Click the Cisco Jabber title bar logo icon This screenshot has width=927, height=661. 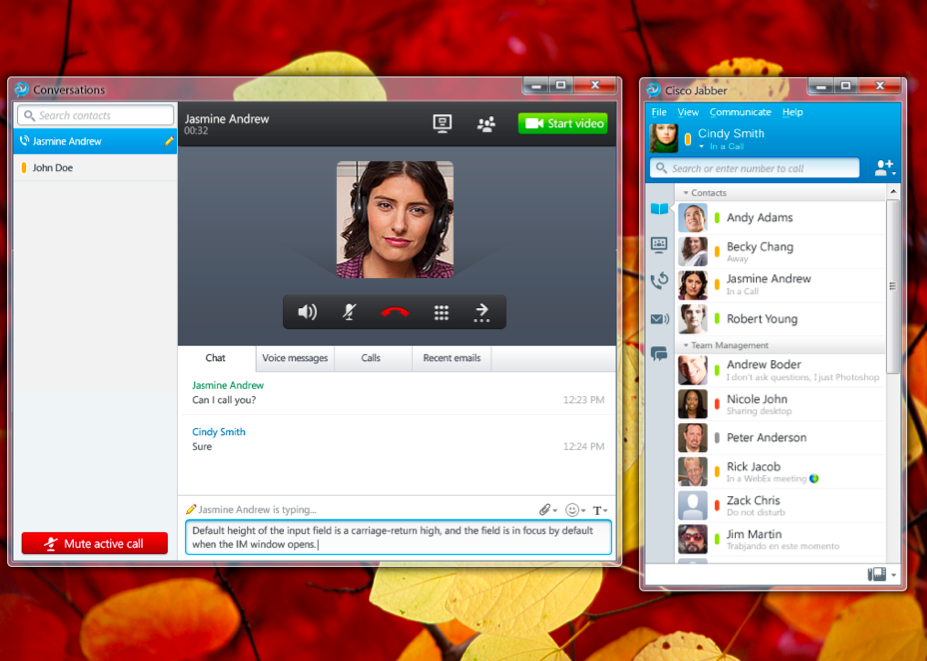[653, 90]
